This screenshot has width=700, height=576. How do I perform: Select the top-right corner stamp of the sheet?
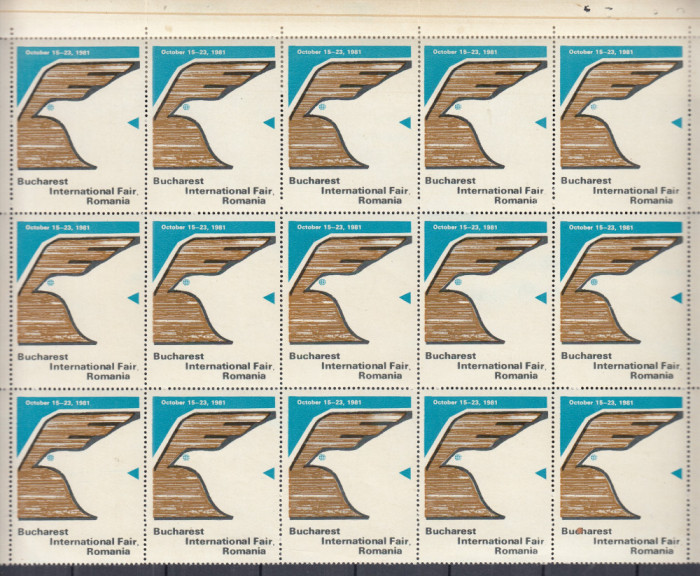tap(621, 125)
